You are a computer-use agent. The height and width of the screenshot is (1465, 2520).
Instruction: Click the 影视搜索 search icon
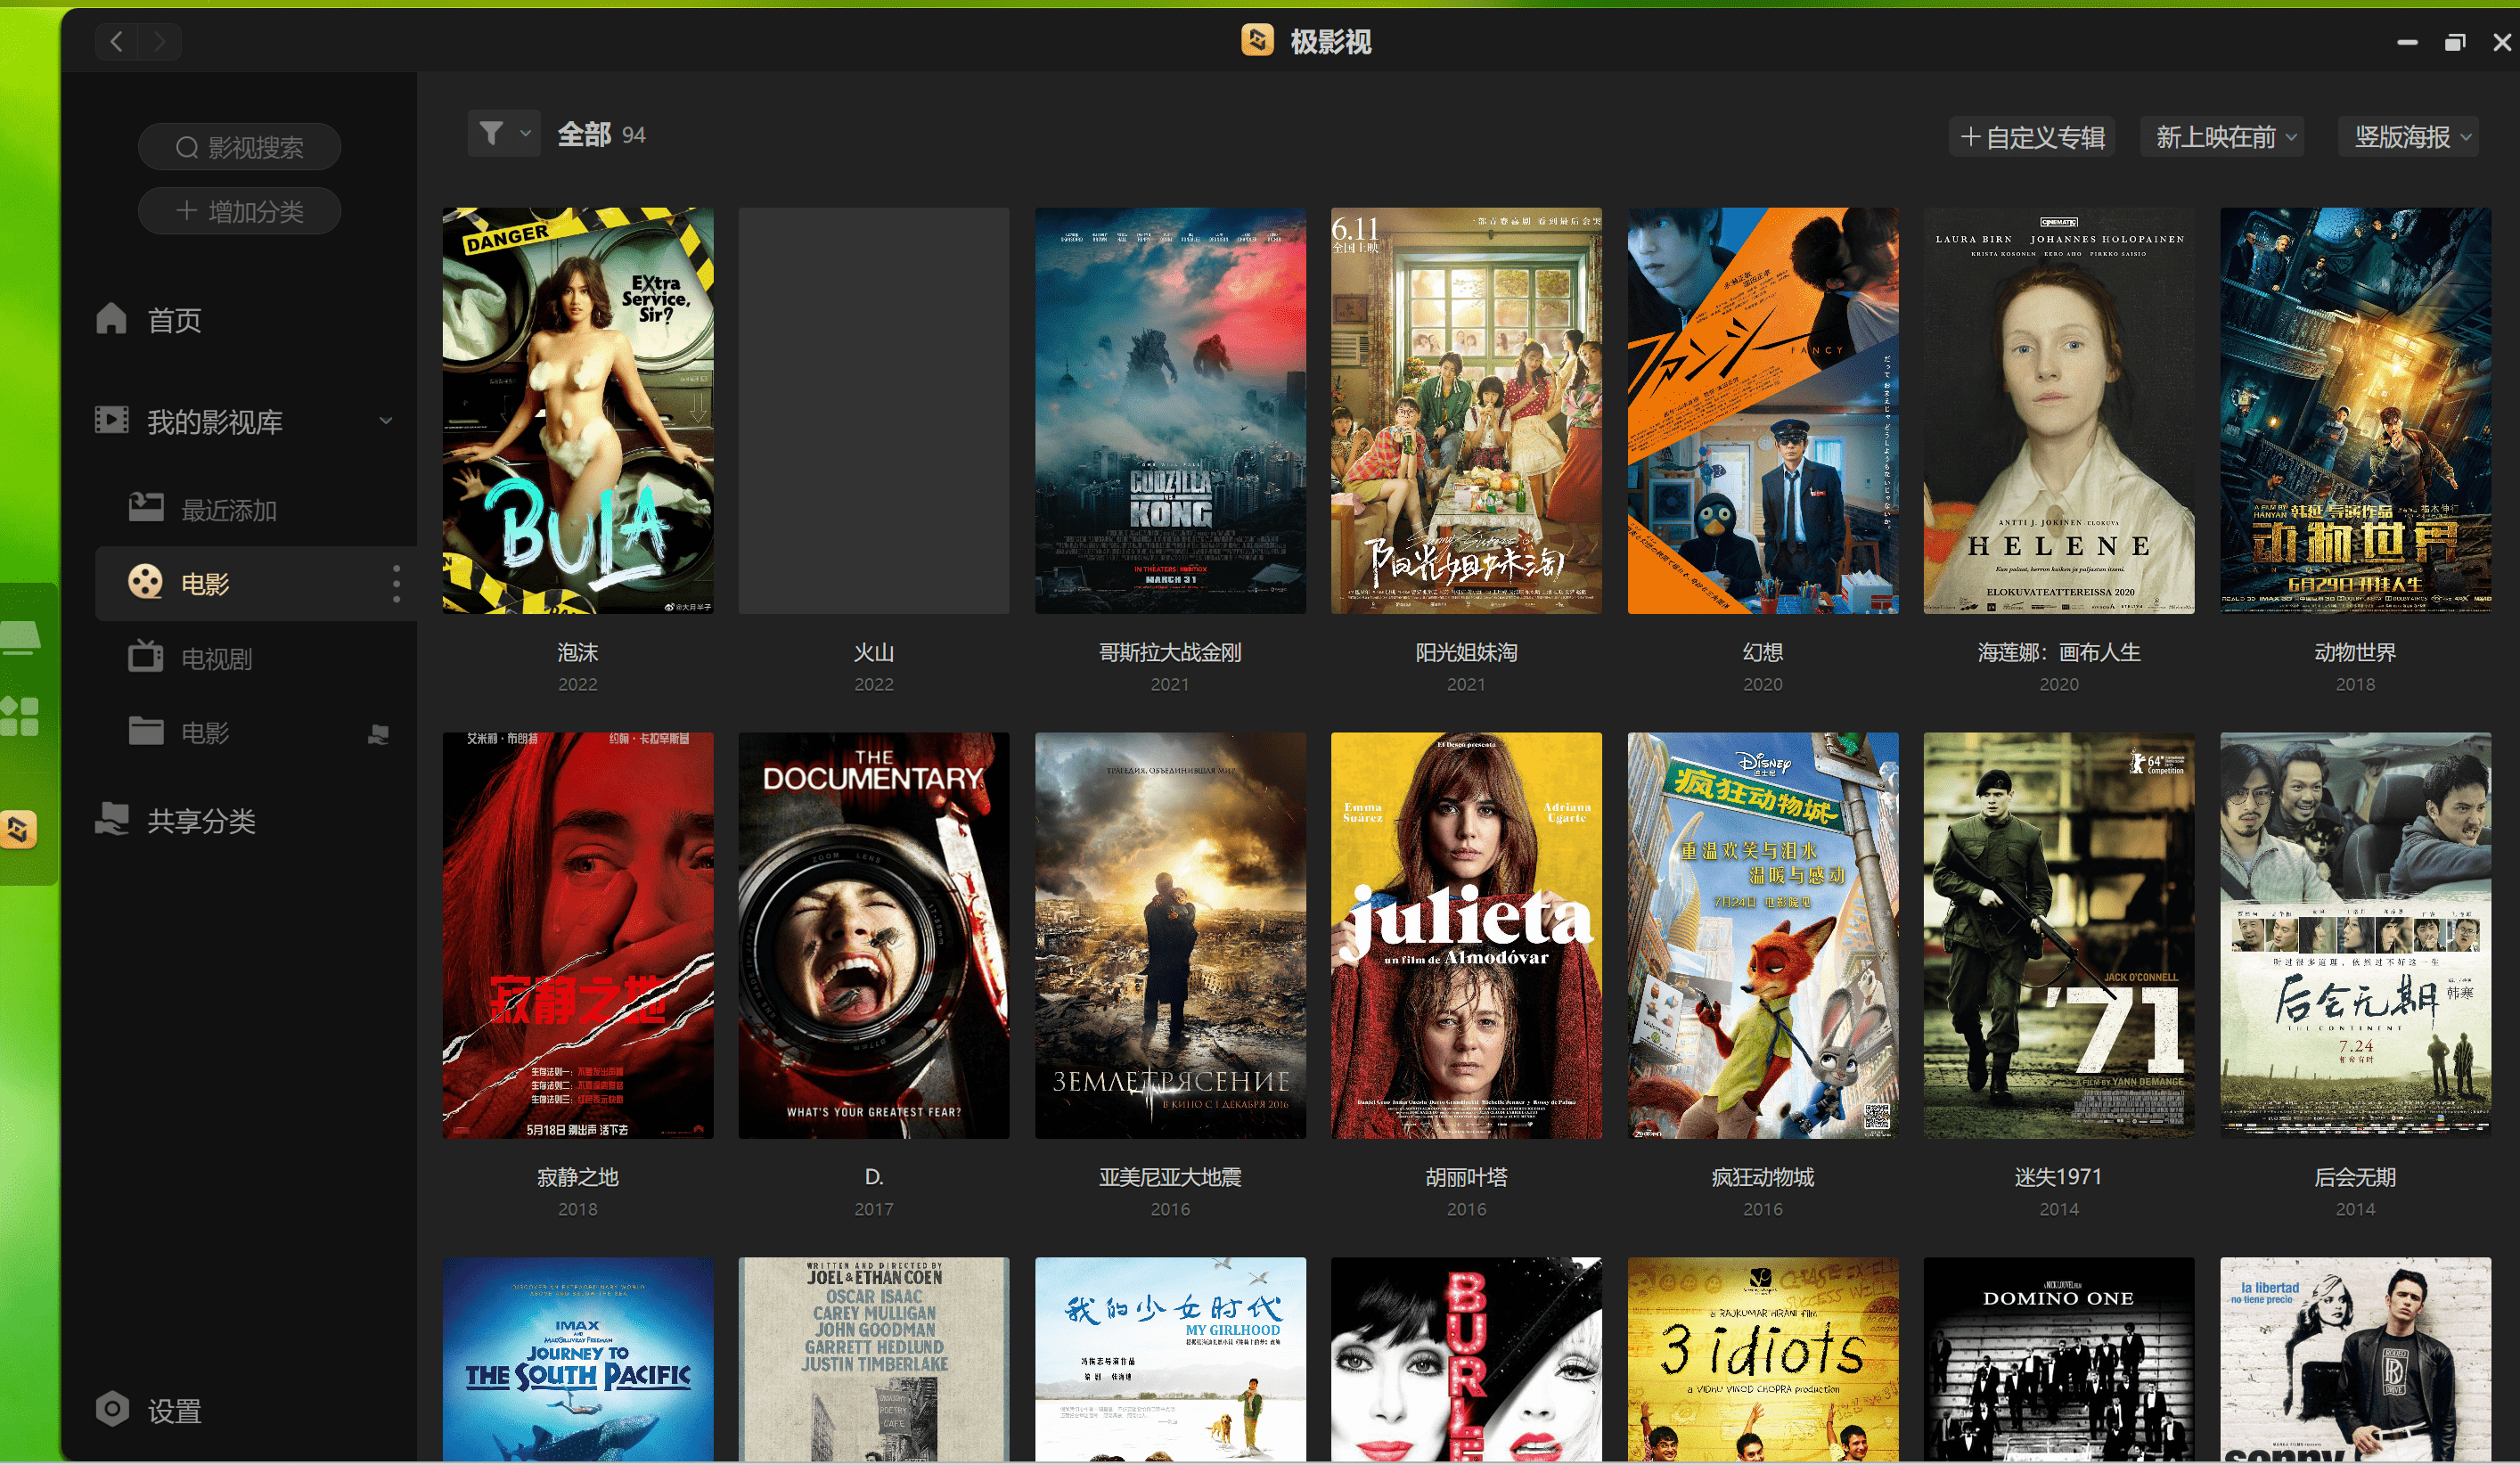[186, 146]
